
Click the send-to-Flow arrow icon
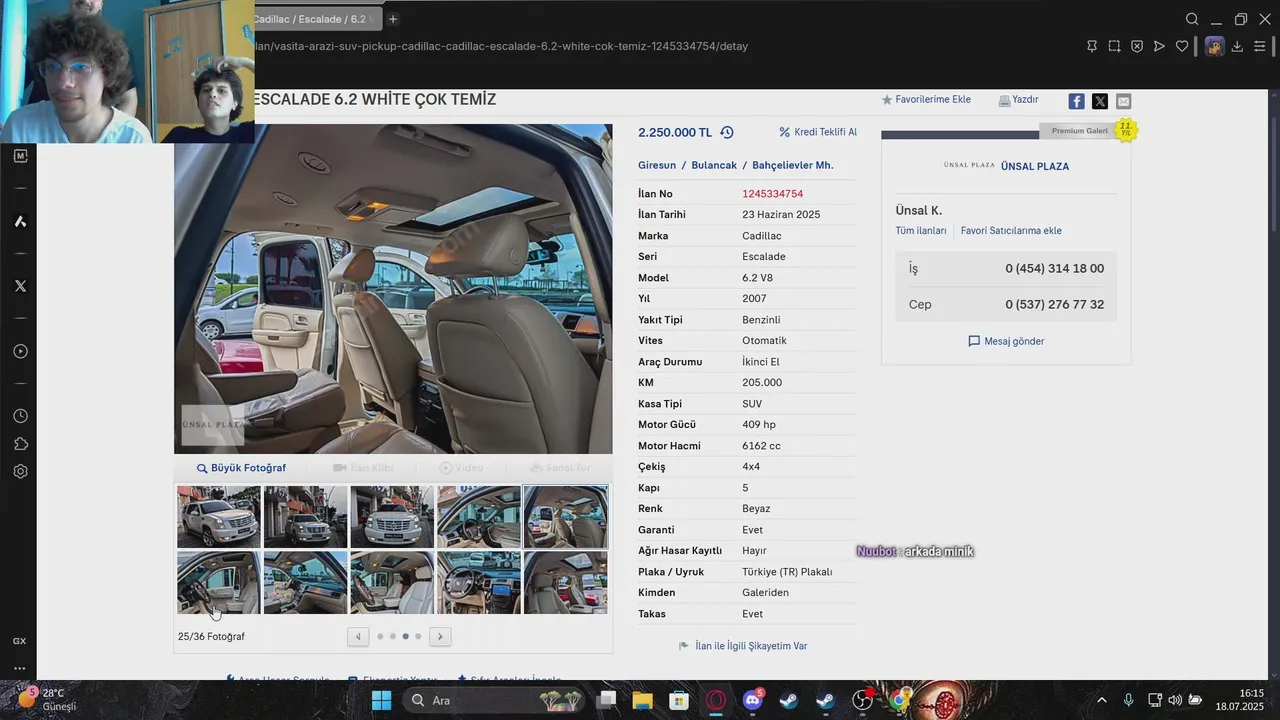pyautogui.click(x=1159, y=46)
